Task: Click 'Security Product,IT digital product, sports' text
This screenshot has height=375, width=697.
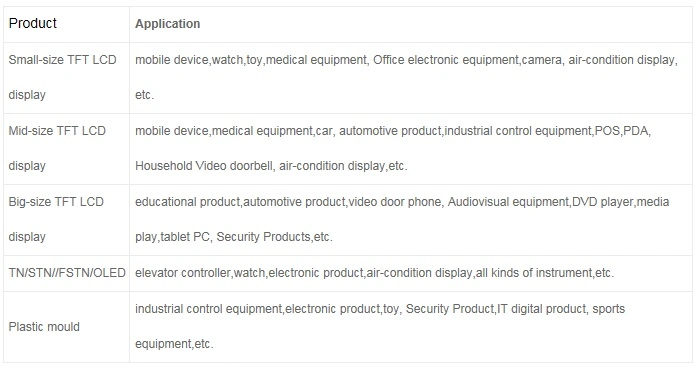Action: pyautogui.click(x=515, y=309)
